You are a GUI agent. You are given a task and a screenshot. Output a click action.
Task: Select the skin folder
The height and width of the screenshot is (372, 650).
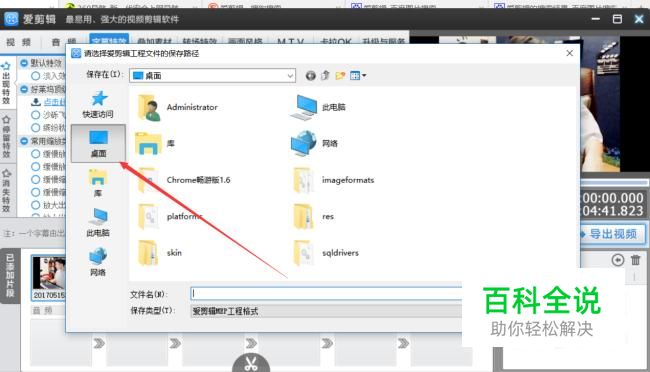(160, 253)
